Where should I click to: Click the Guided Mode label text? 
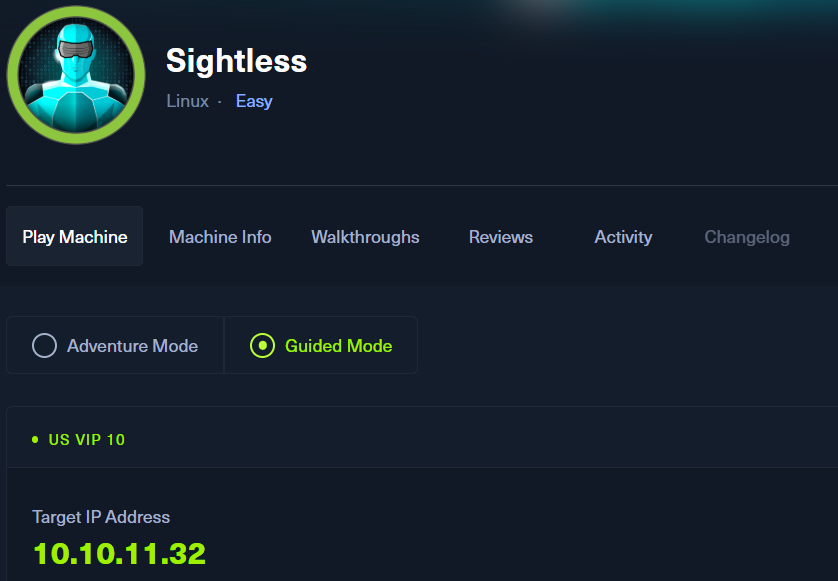tap(338, 346)
